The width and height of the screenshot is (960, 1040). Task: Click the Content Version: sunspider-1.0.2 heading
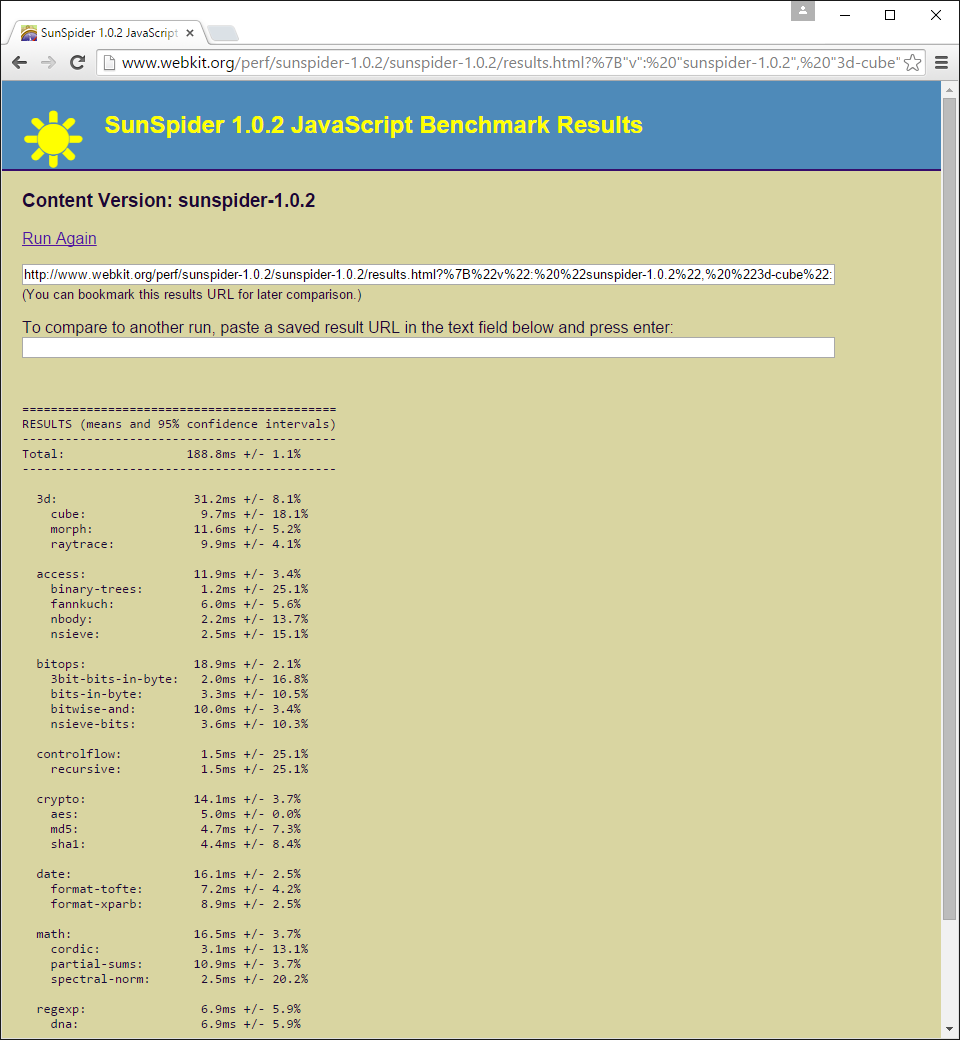coord(169,200)
